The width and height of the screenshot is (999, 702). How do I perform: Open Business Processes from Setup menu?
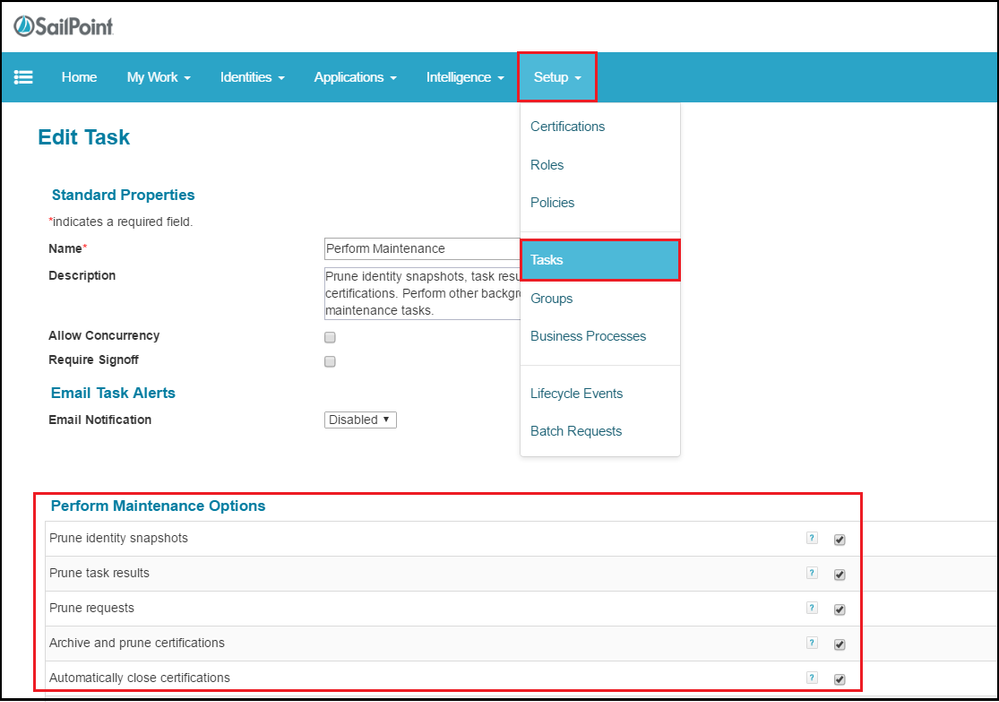click(588, 336)
